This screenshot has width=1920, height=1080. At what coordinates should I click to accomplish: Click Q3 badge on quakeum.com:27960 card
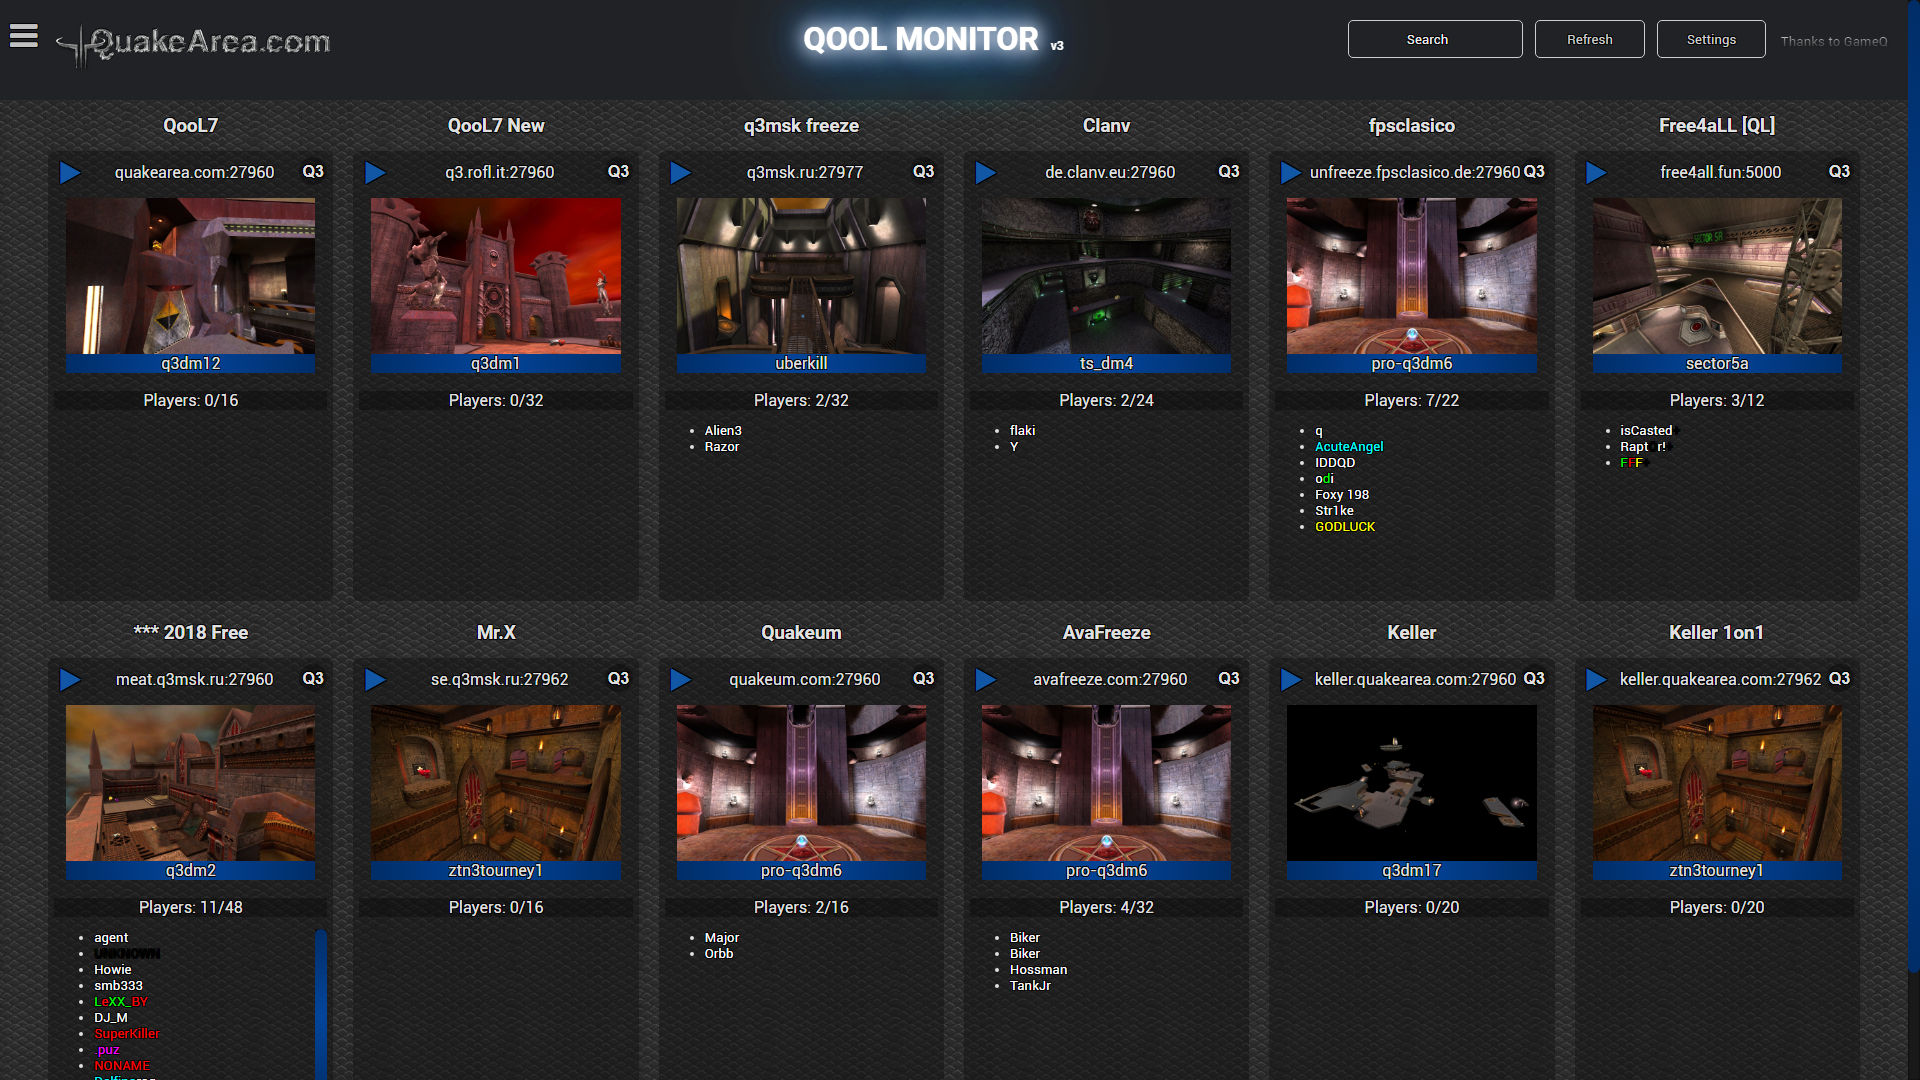pos(923,679)
